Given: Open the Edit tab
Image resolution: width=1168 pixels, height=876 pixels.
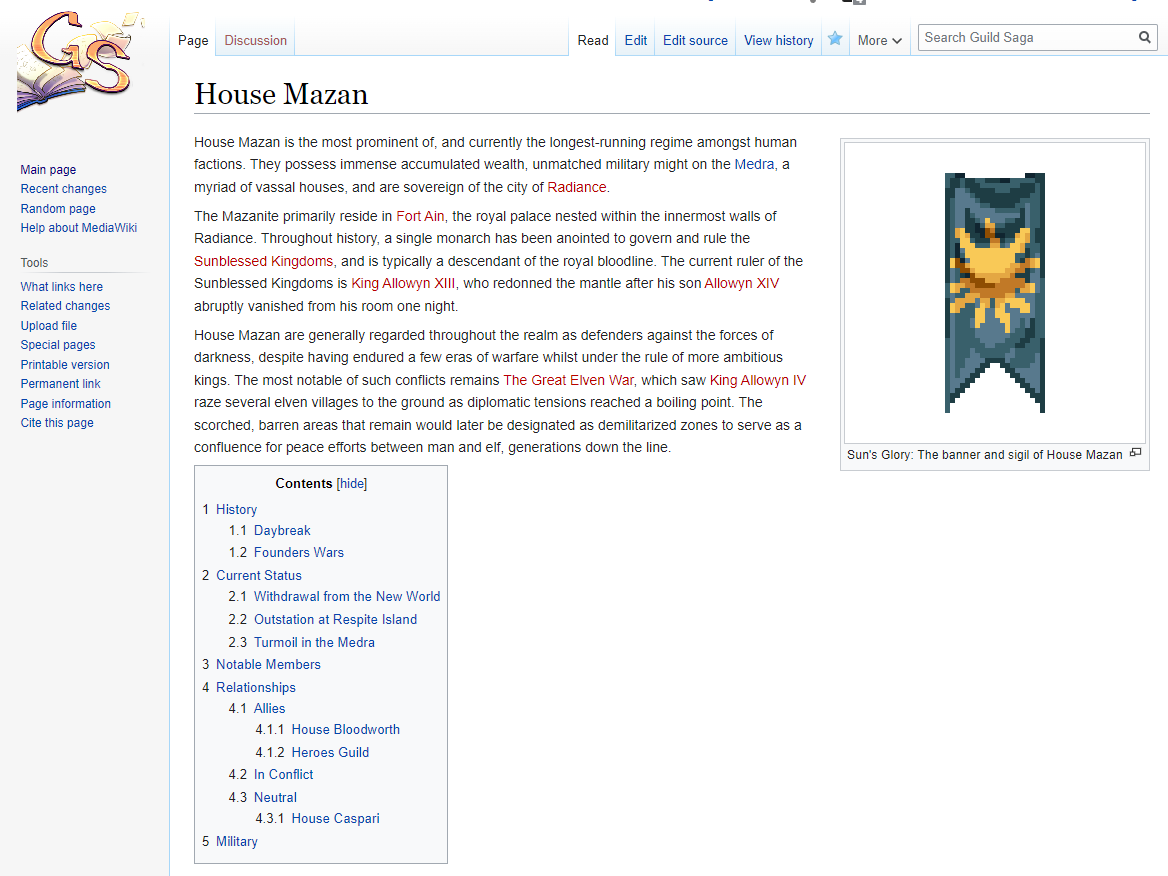Looking at the screenshot, I should point(635,40).
